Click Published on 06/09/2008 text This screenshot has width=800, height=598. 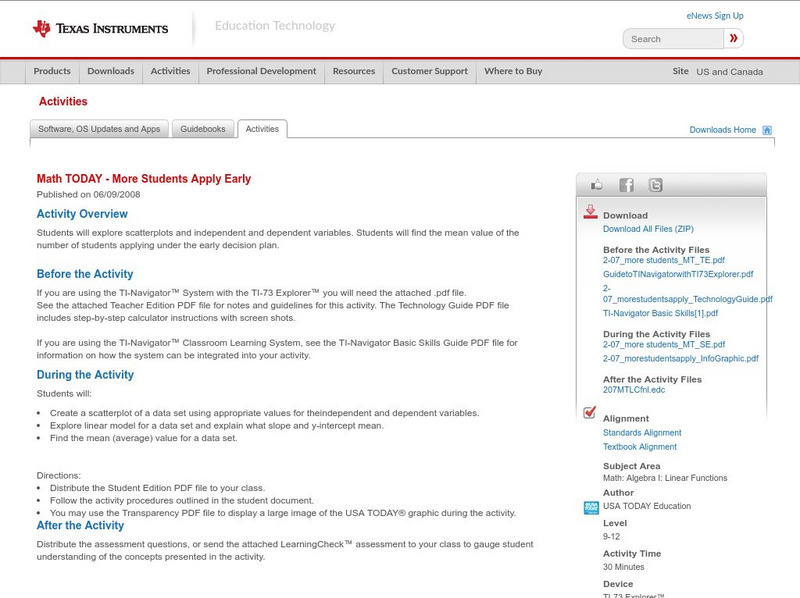88,194
